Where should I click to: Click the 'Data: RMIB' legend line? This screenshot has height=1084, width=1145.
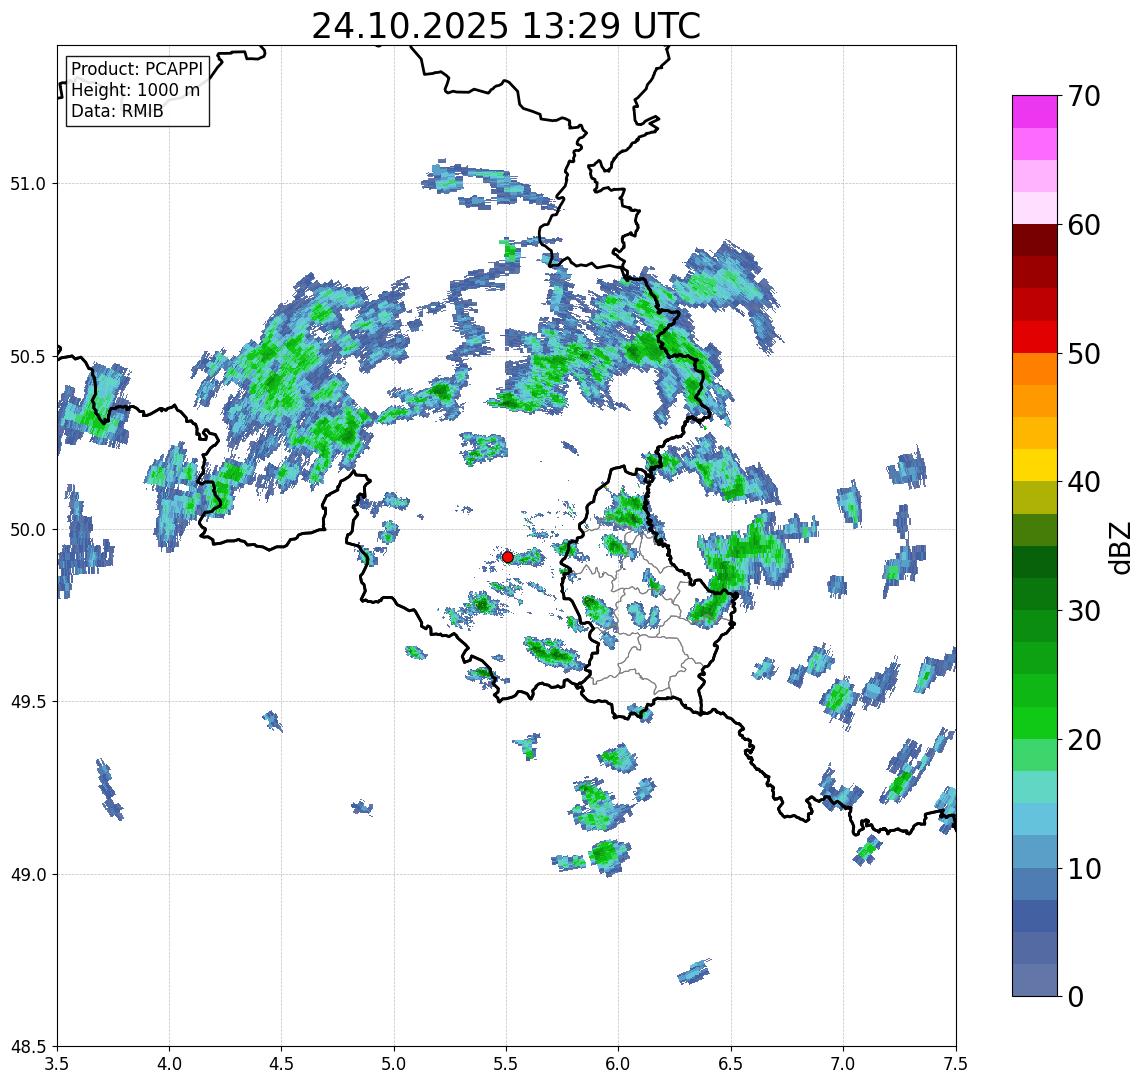pyautogui.click(x=117, y=111)
